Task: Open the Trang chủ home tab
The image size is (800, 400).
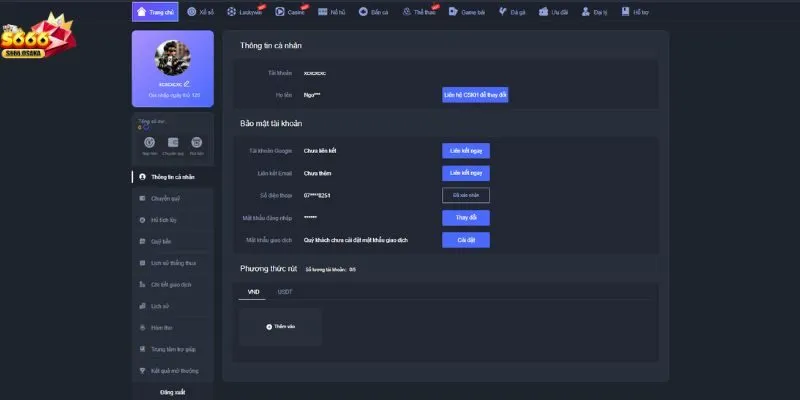Action: coord(148,12)
